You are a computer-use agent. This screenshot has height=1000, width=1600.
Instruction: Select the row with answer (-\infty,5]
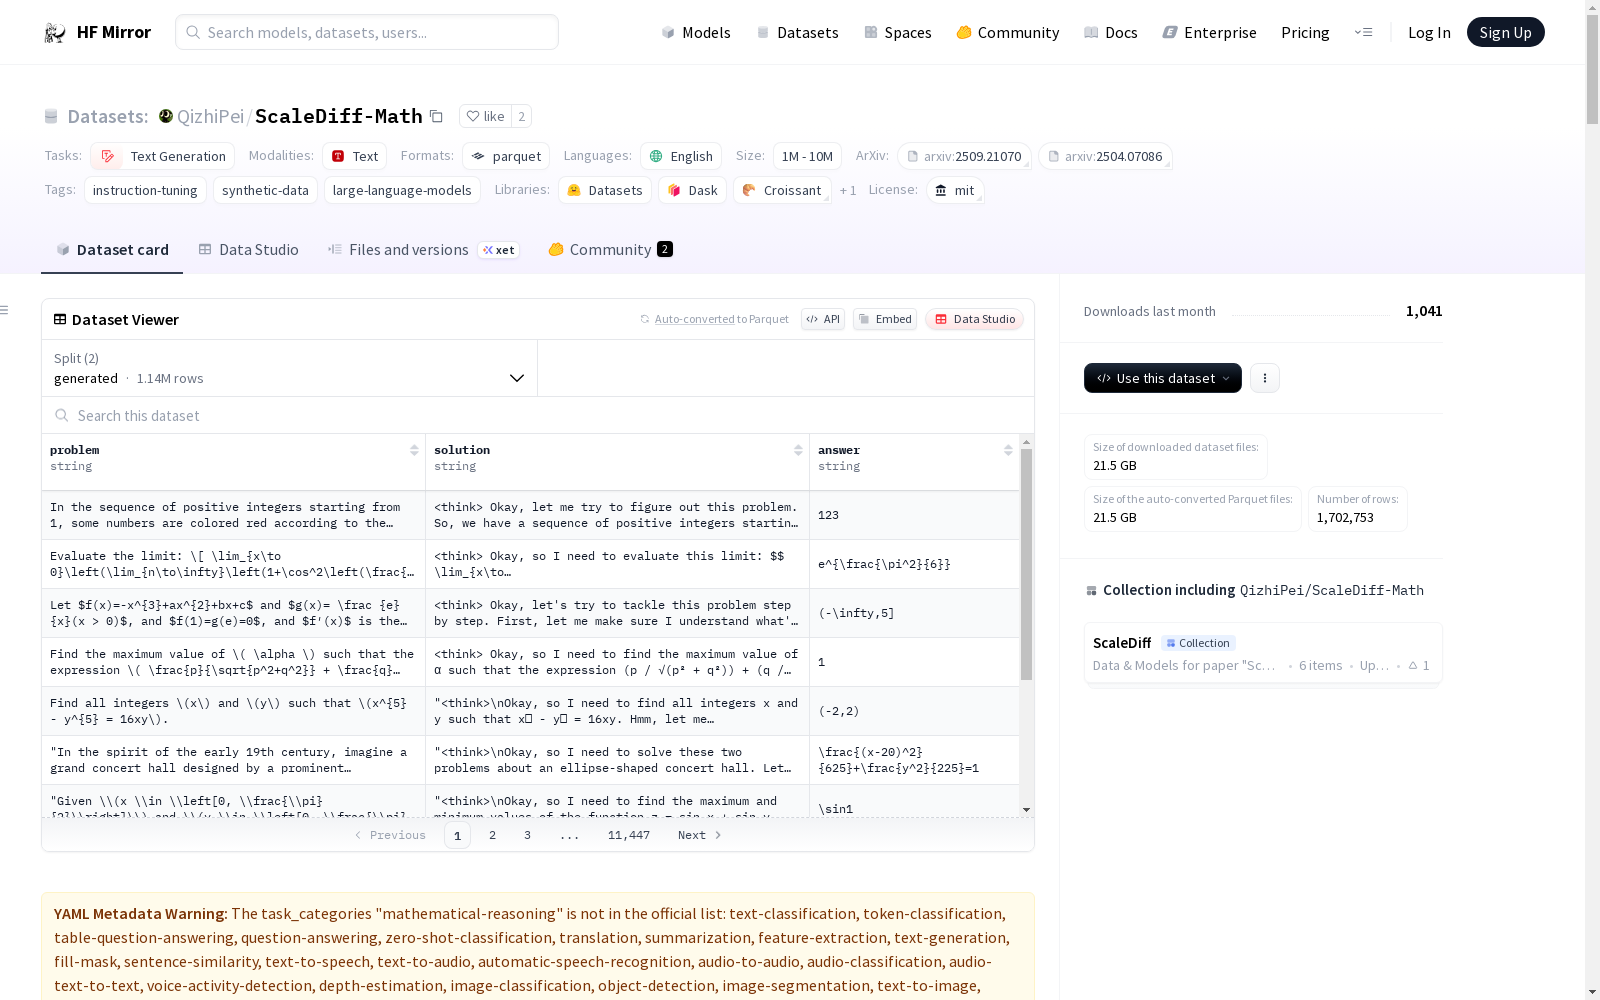(531, 613)
